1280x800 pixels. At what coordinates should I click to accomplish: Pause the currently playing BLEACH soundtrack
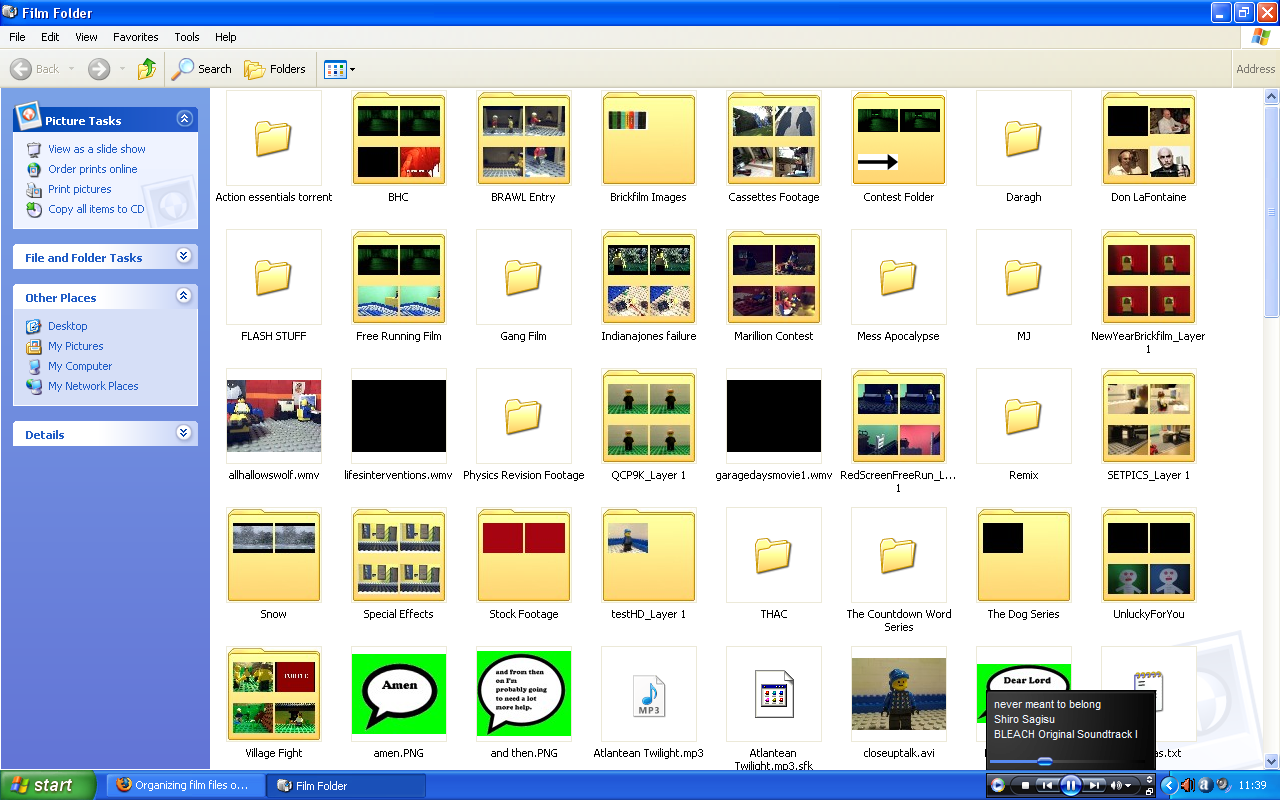tap(1070, 785)
